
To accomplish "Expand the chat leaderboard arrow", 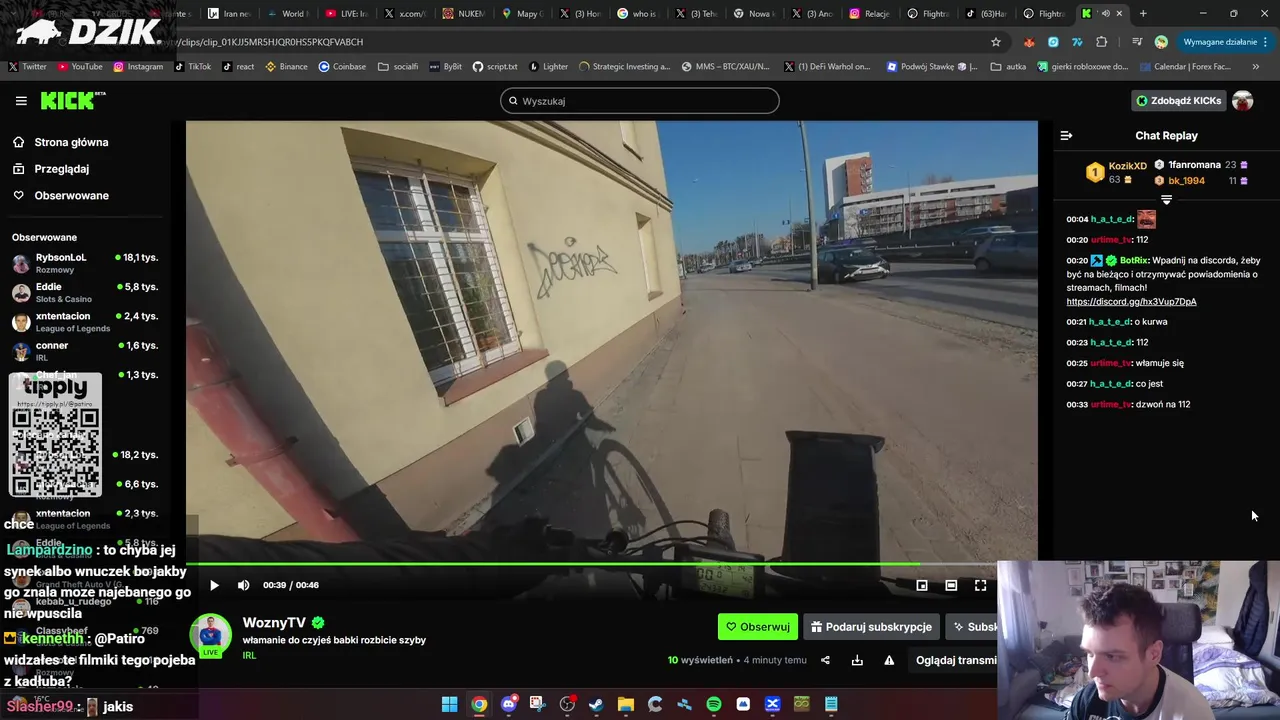I will [x=1166, y=200].
